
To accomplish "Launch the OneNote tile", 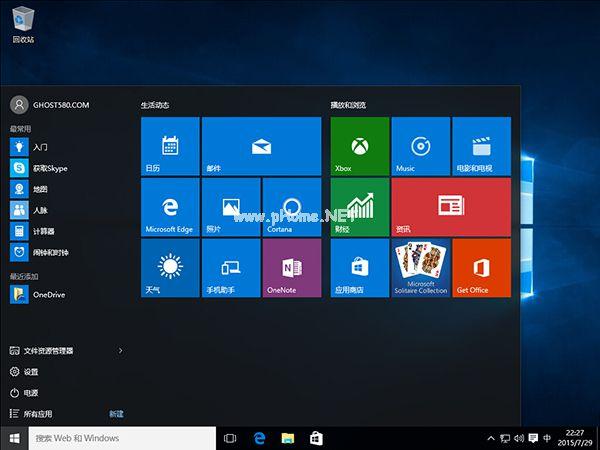I will [x=292, y=268].
